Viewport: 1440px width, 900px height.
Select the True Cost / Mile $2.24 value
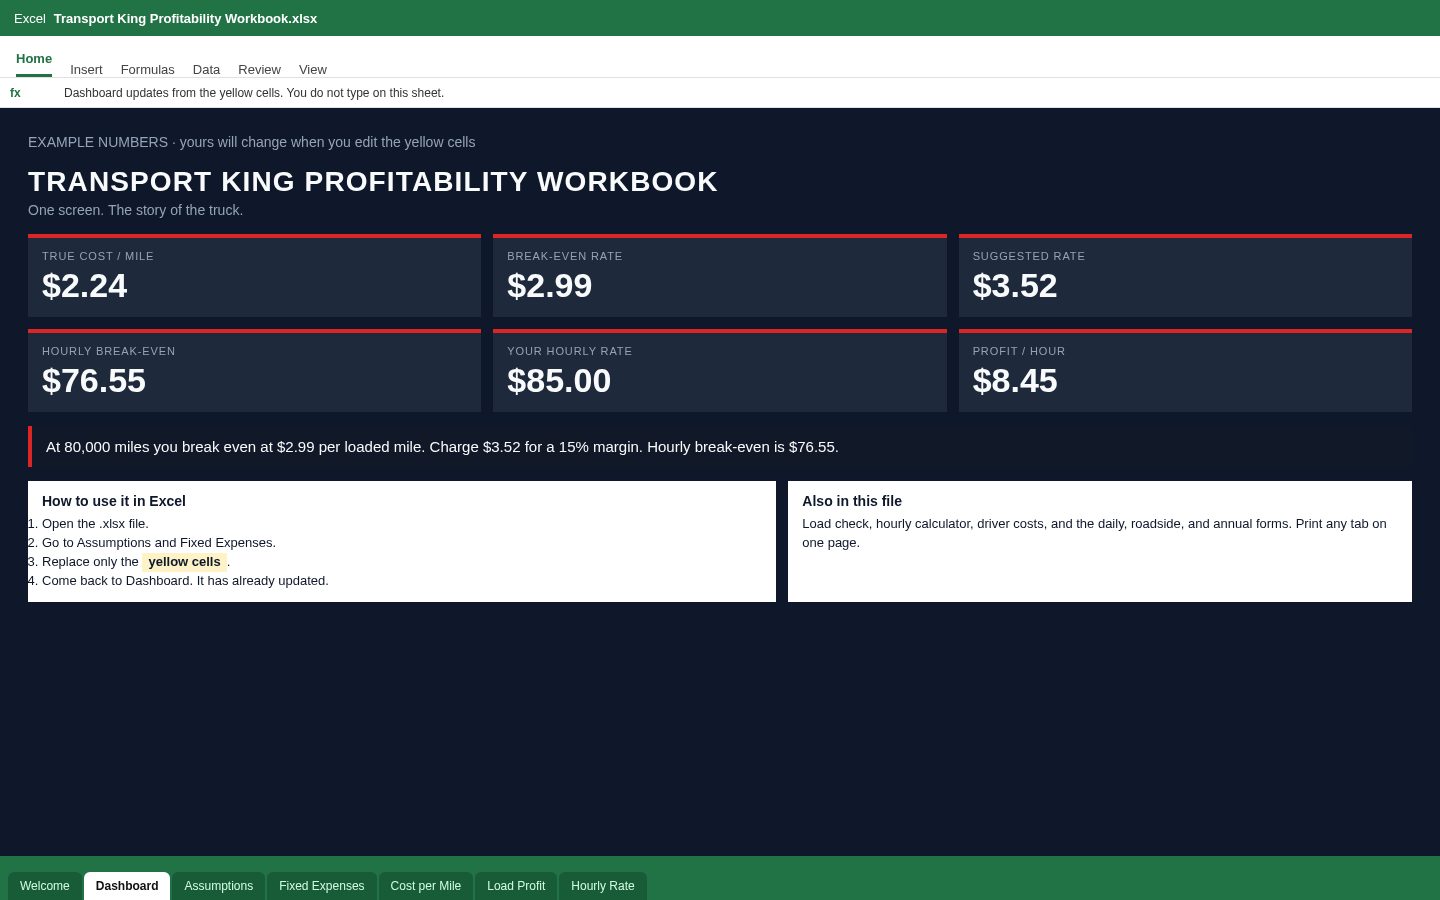point(84,286)
